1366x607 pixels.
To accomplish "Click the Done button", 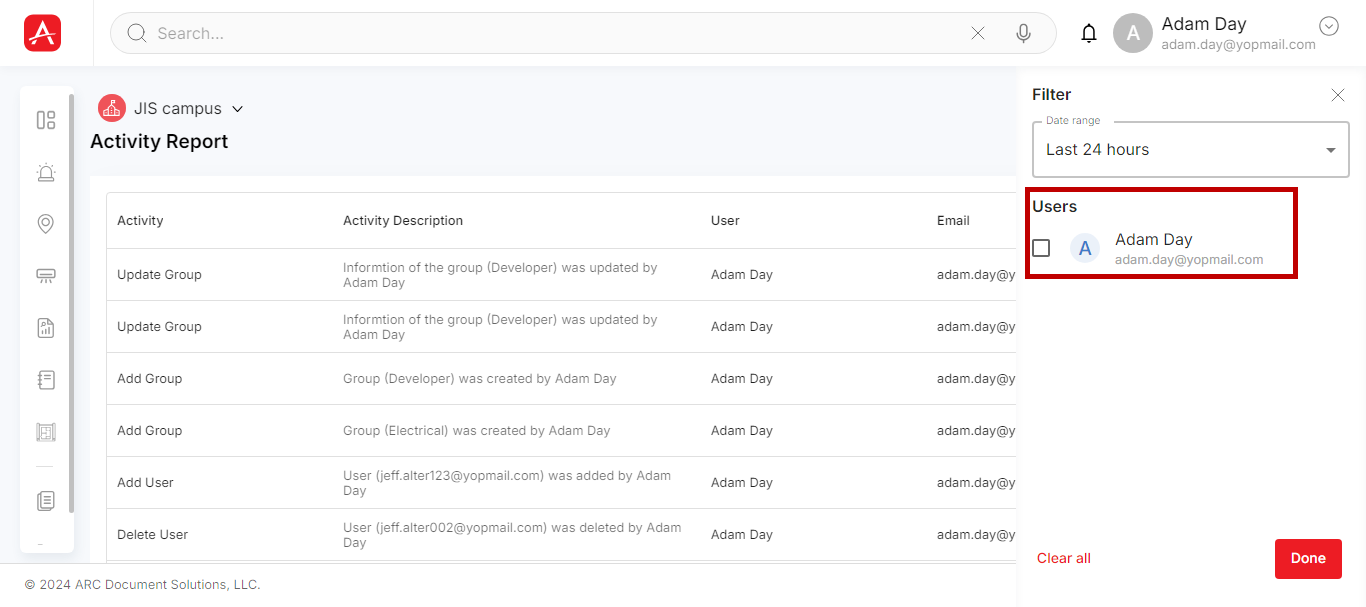I will pos(1308,558).
